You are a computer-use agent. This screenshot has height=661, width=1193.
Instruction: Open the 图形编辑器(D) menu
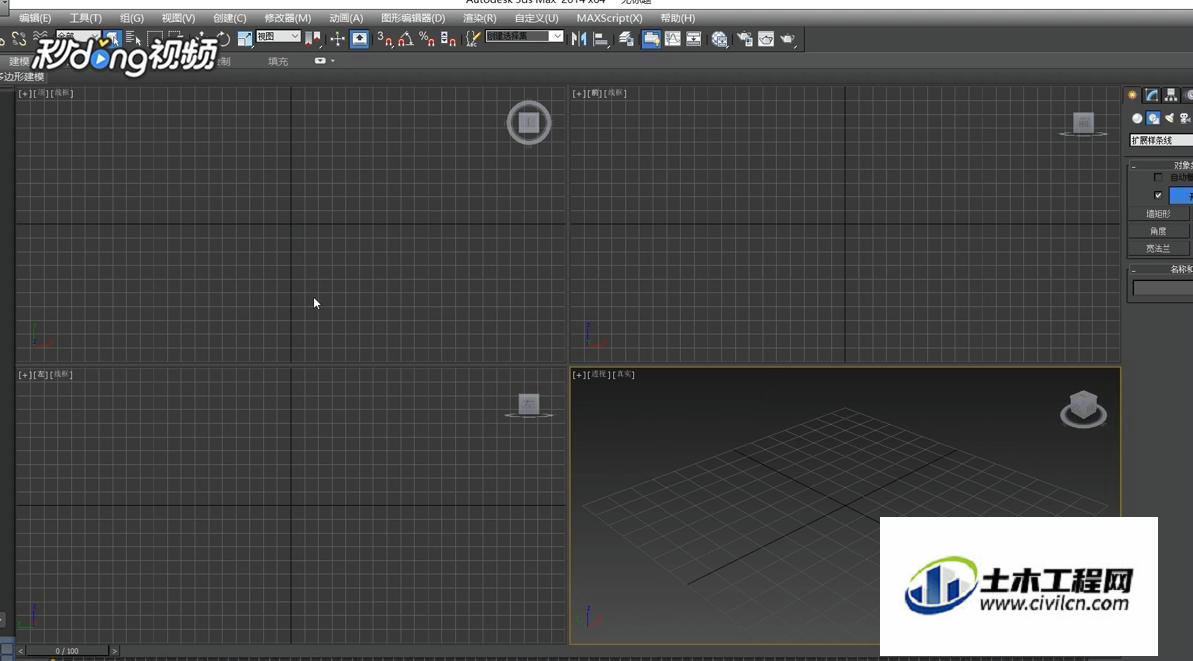point(413,18)
